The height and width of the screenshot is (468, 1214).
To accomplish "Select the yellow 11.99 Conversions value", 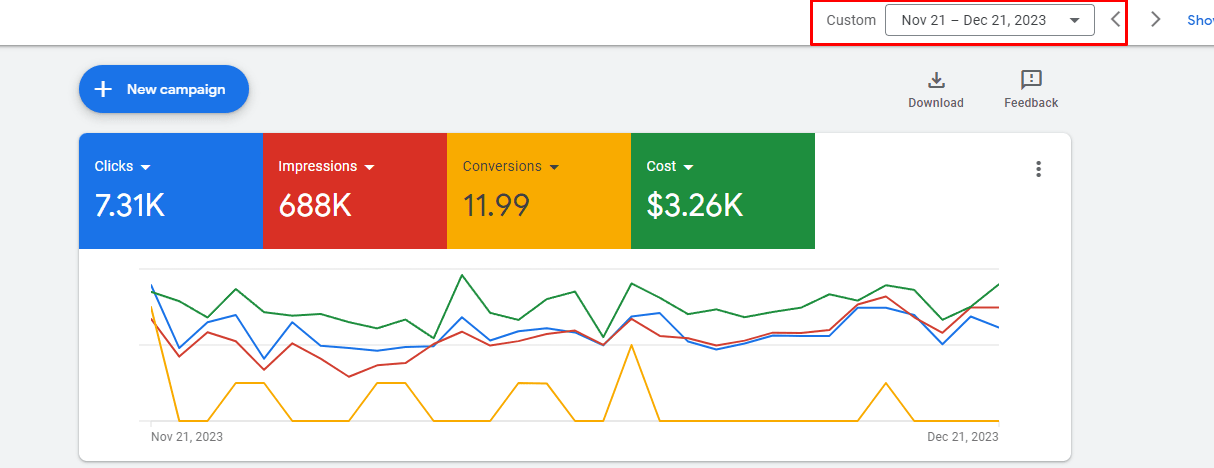I will pos(496,205).
